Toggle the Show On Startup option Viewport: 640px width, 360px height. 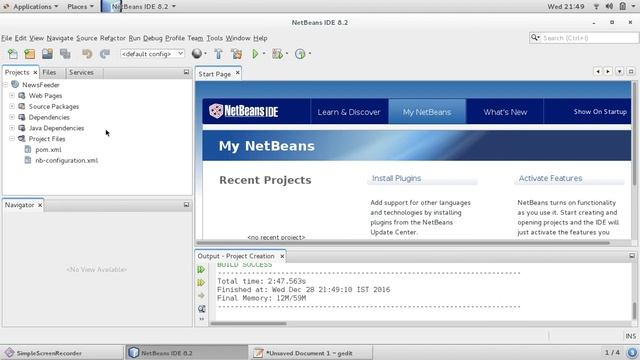click(x=600, y=111)
